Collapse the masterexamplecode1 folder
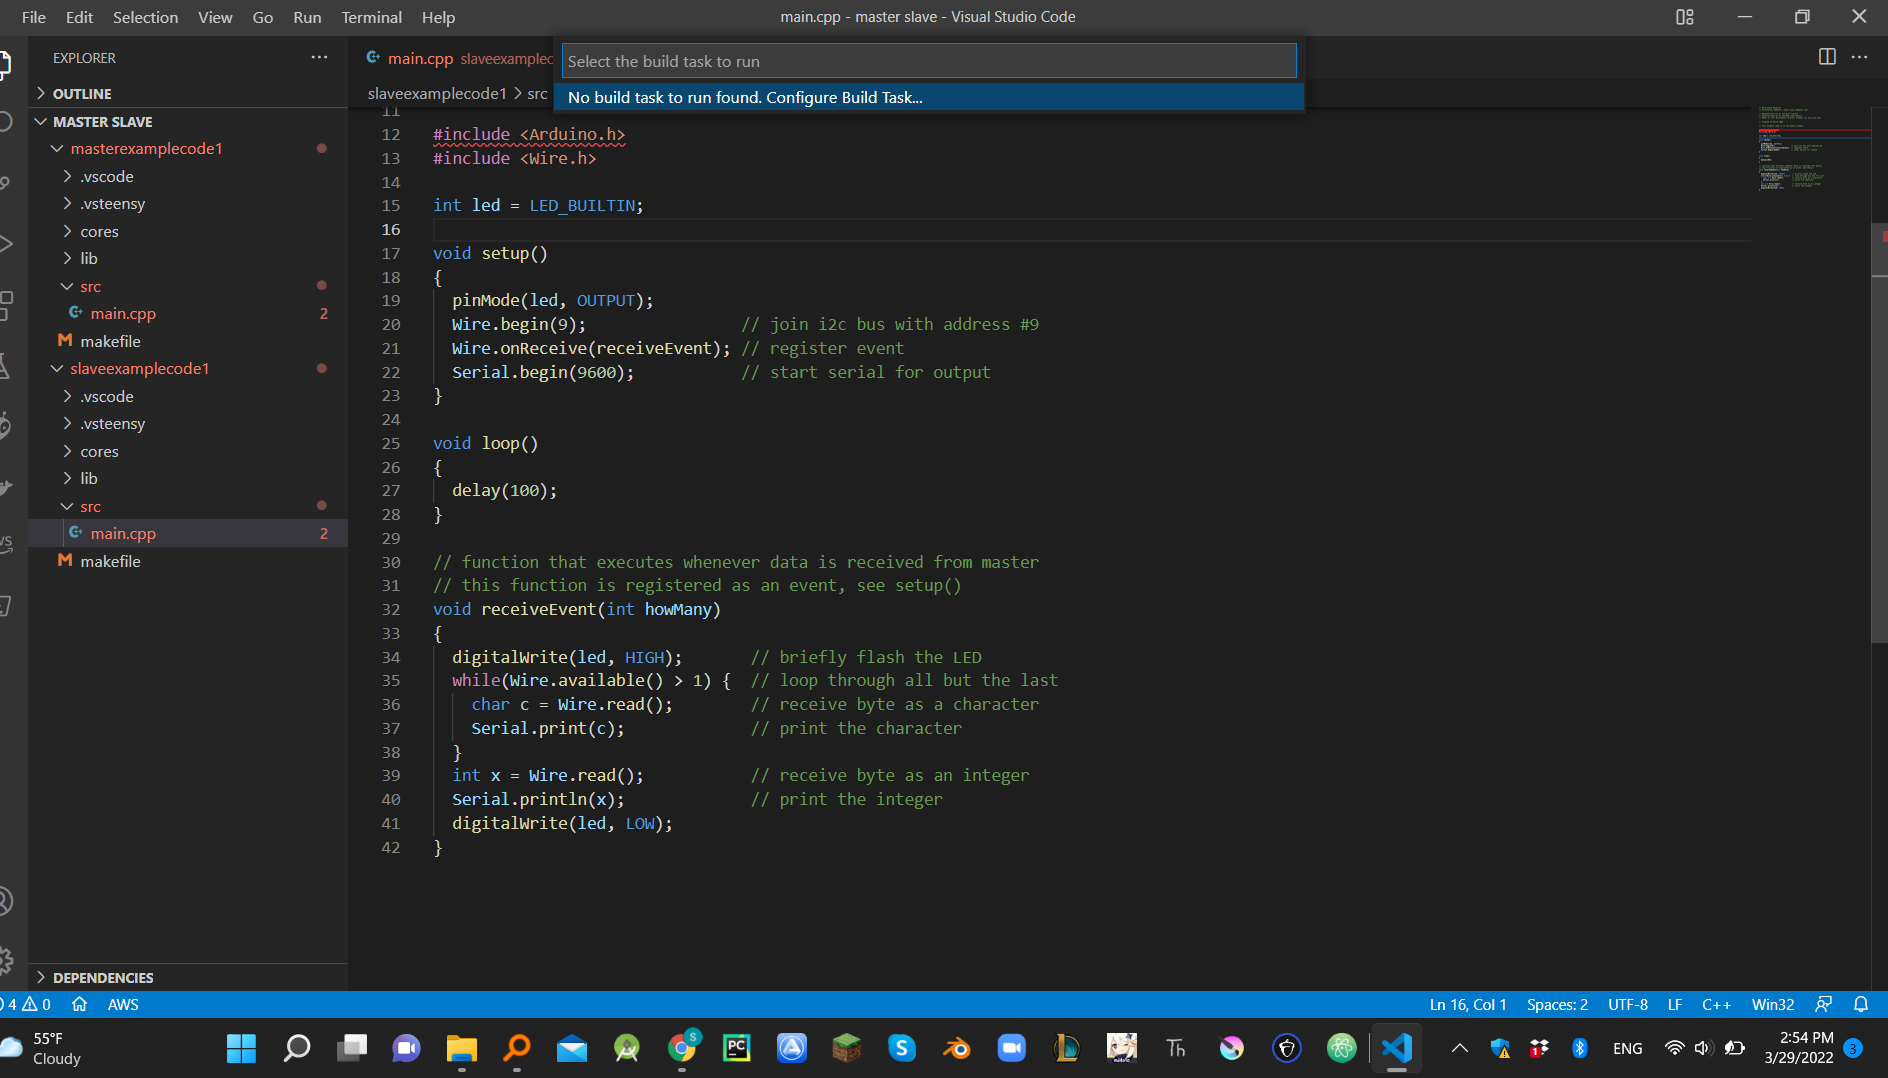This screenshot has width=1888, height=1078. tap(146, 148)
